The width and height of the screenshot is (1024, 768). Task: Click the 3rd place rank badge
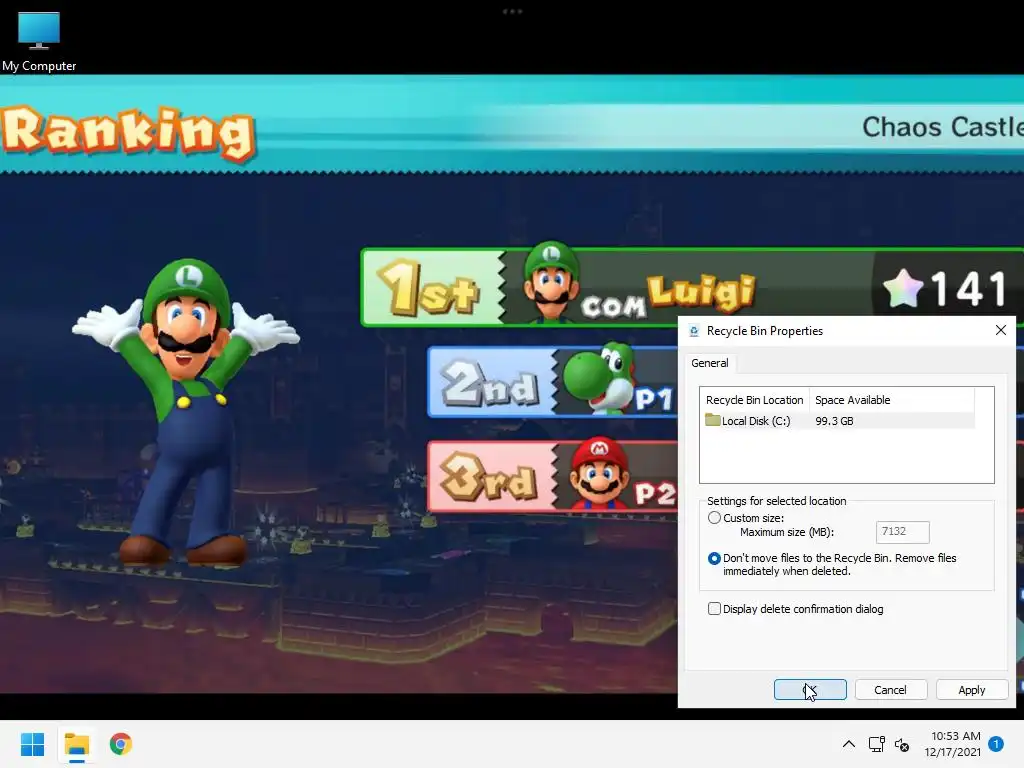tap(488, 477)
